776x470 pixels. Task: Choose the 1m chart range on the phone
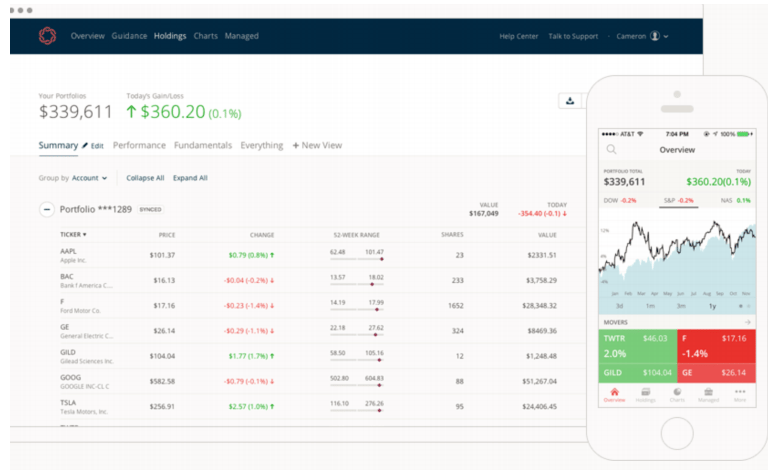coord(650,306)
